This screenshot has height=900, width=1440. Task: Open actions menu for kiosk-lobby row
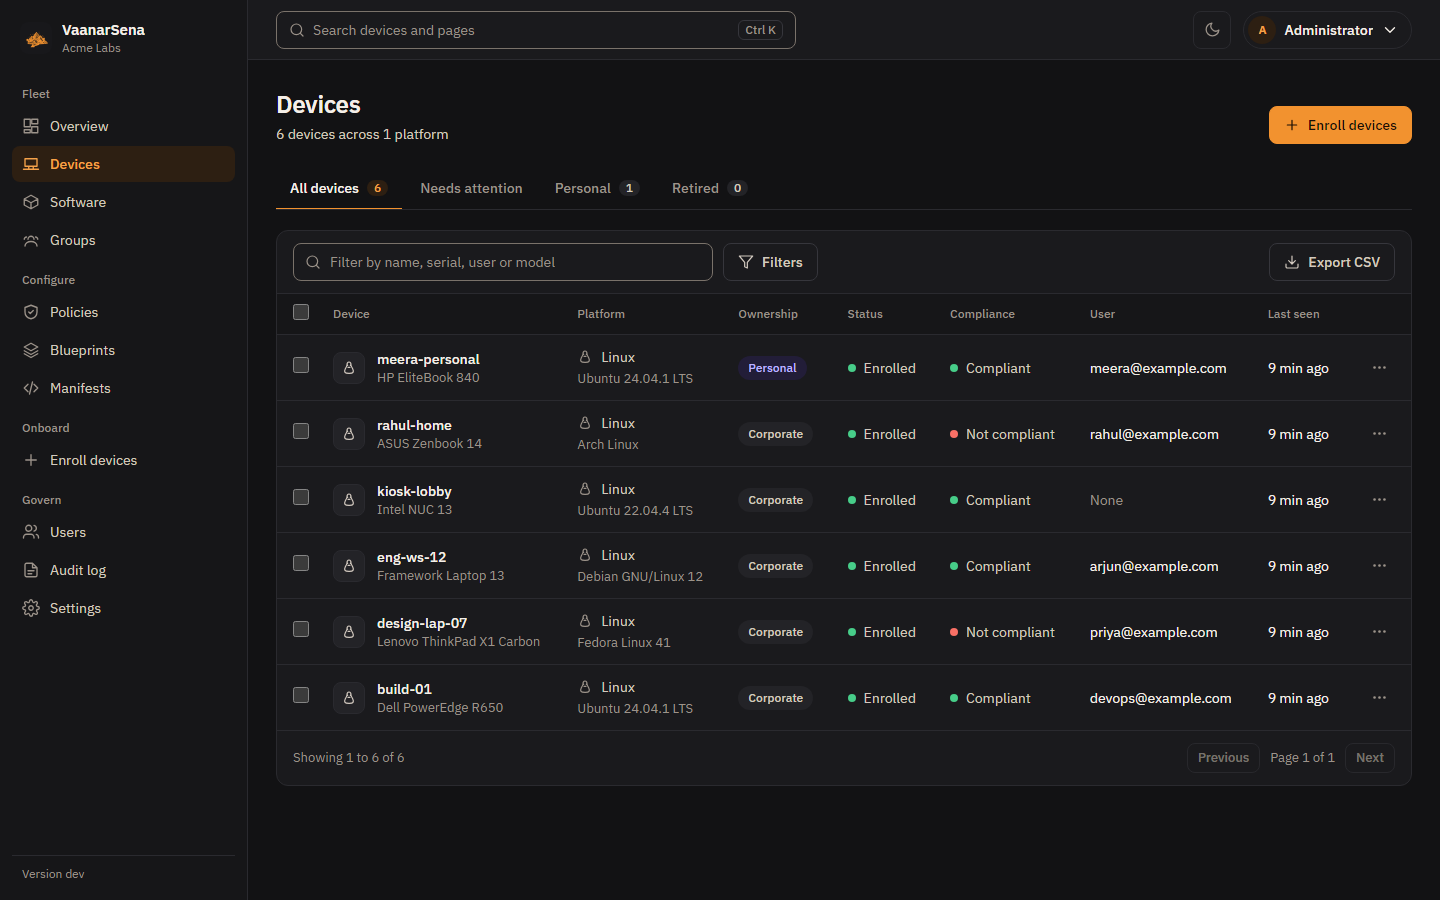point(1379,500)
